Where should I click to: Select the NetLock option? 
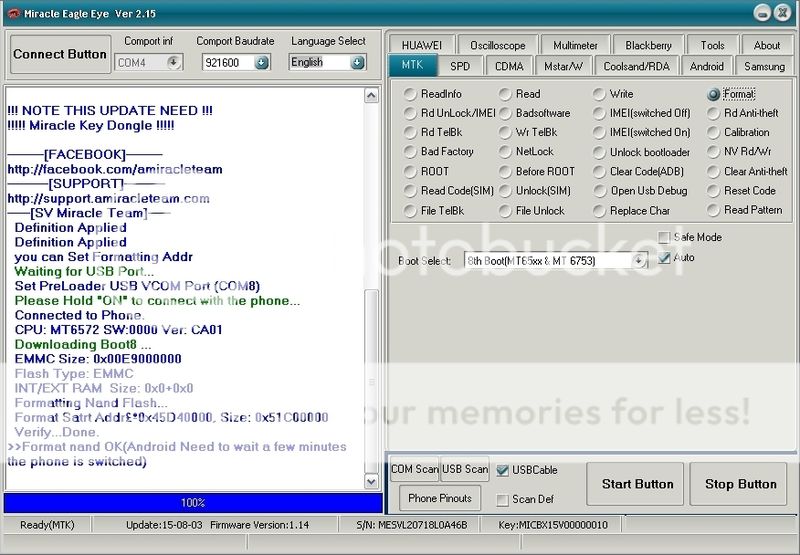[526, 152]
